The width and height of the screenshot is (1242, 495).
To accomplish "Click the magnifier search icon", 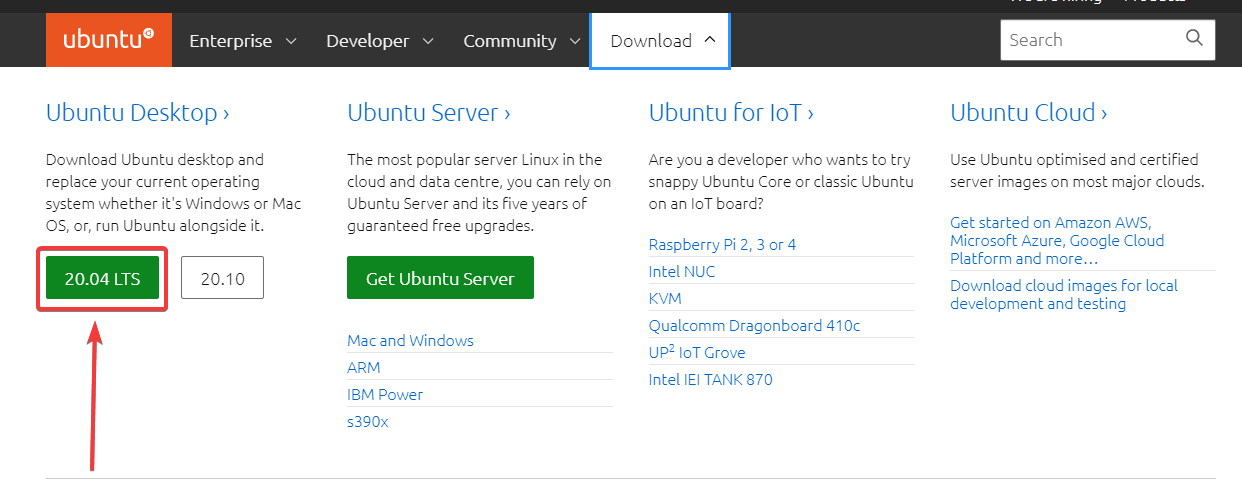I will tap(1194, 39).
